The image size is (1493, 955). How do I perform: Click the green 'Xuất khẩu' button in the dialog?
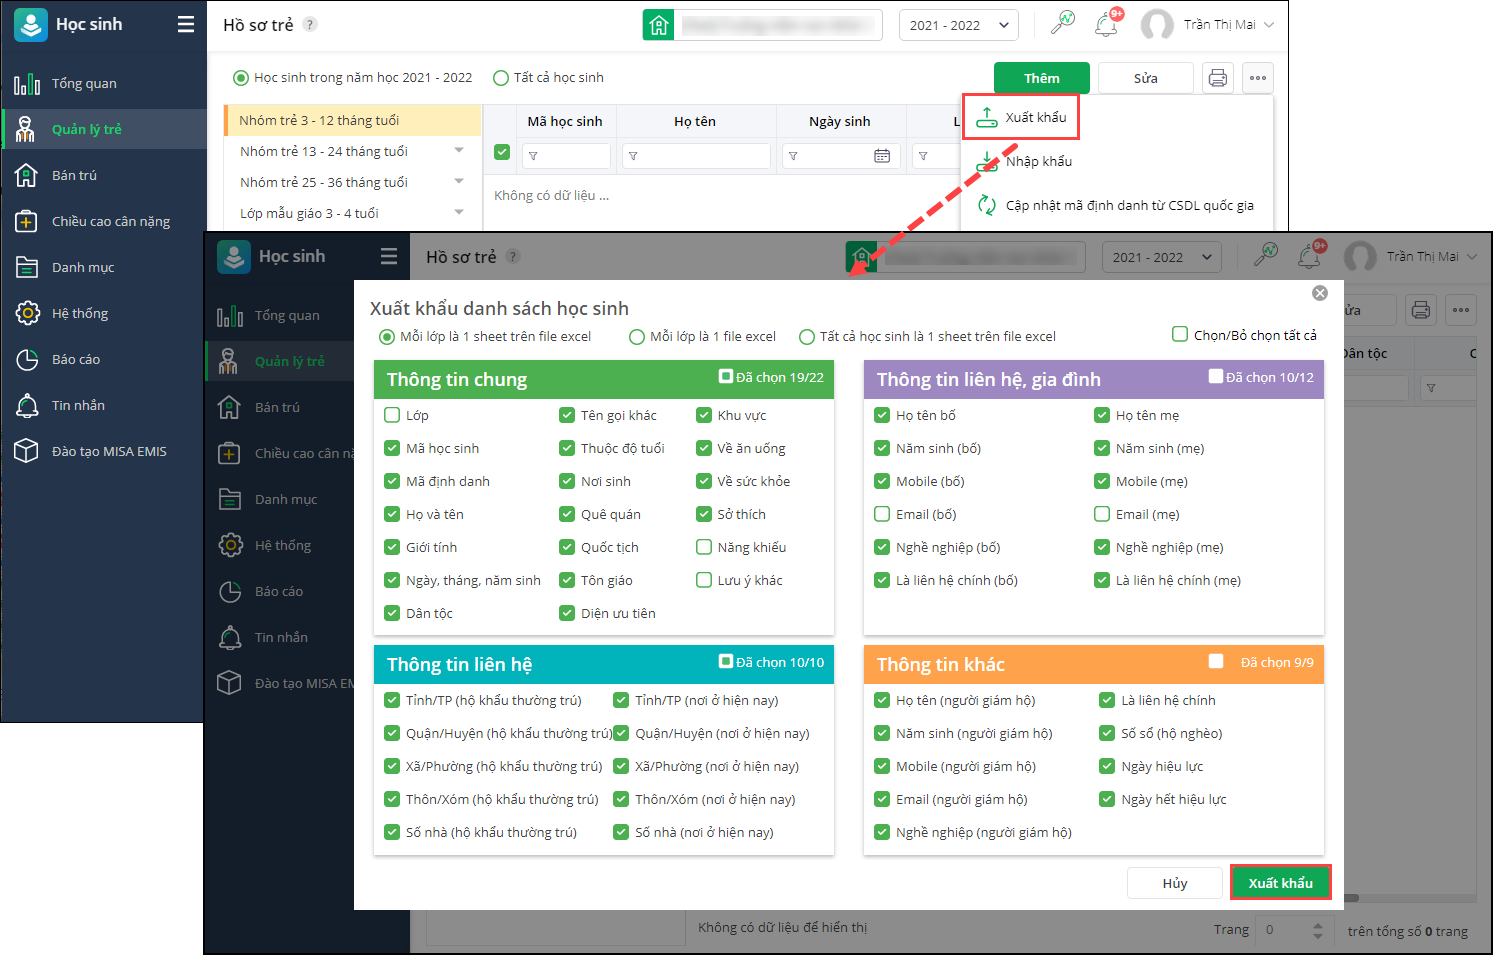point(1281,883)
